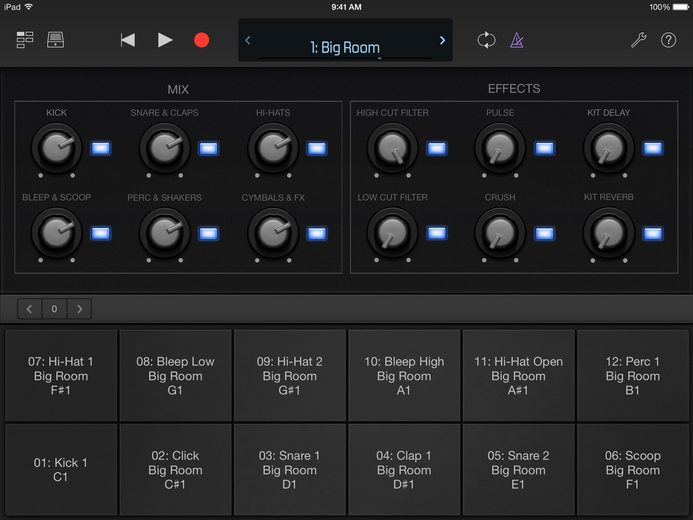Go to next patch with right chevron

(x=442, y=40)
